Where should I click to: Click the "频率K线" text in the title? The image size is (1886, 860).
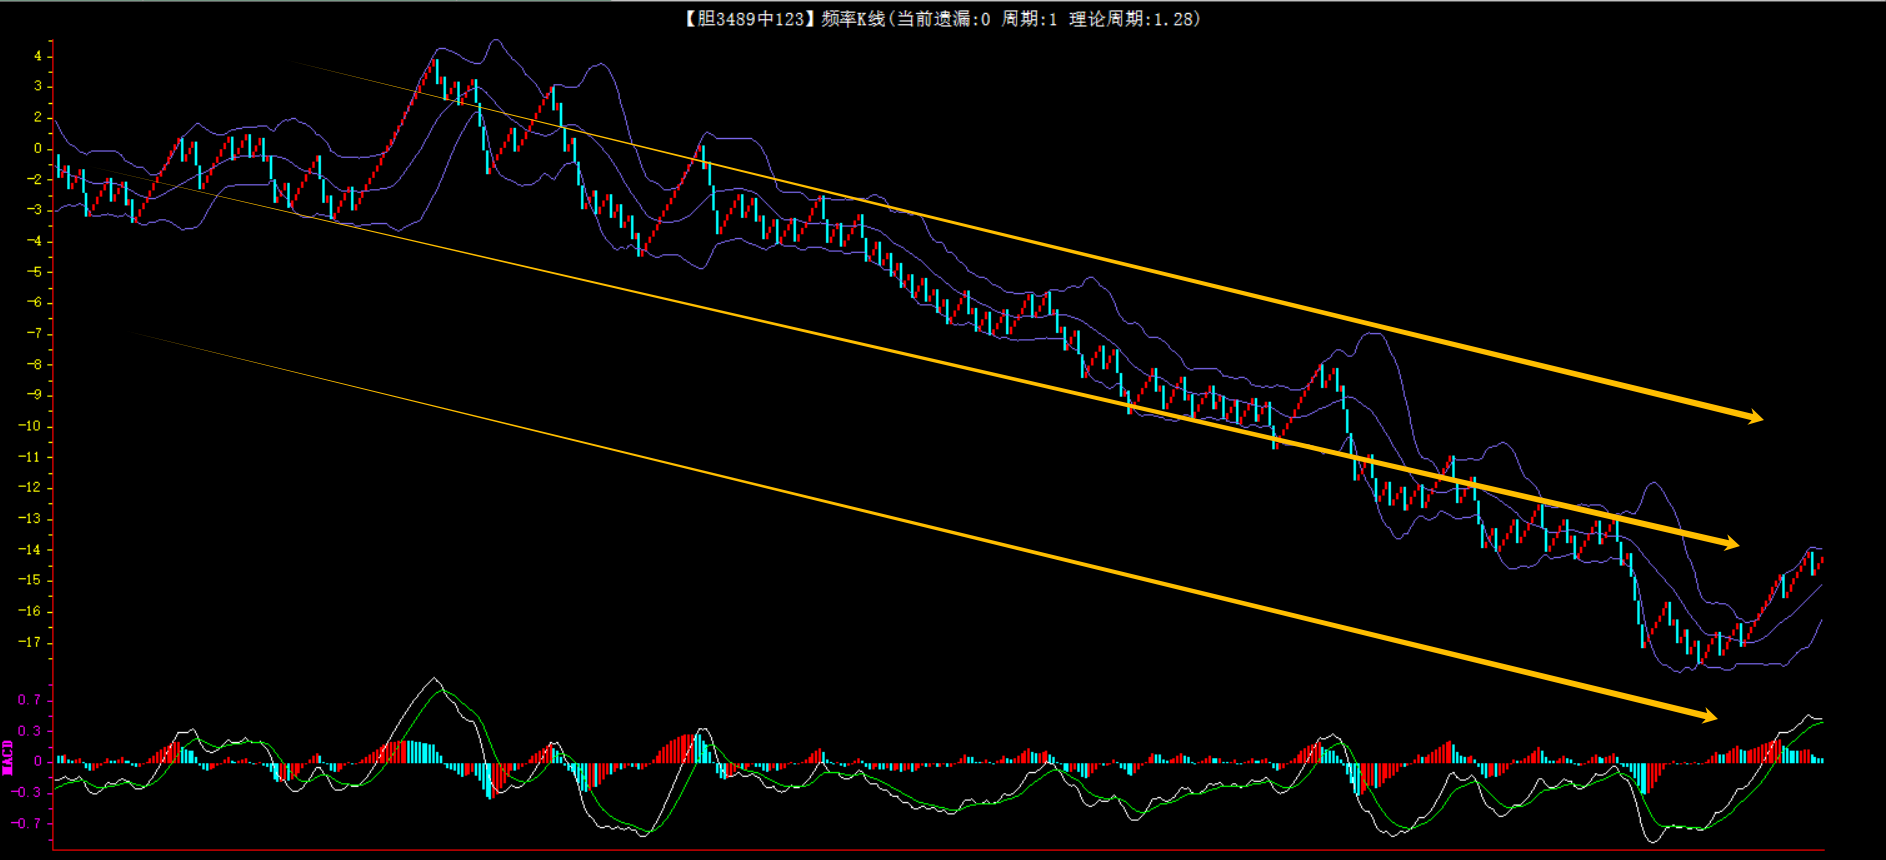pos(852,19)
